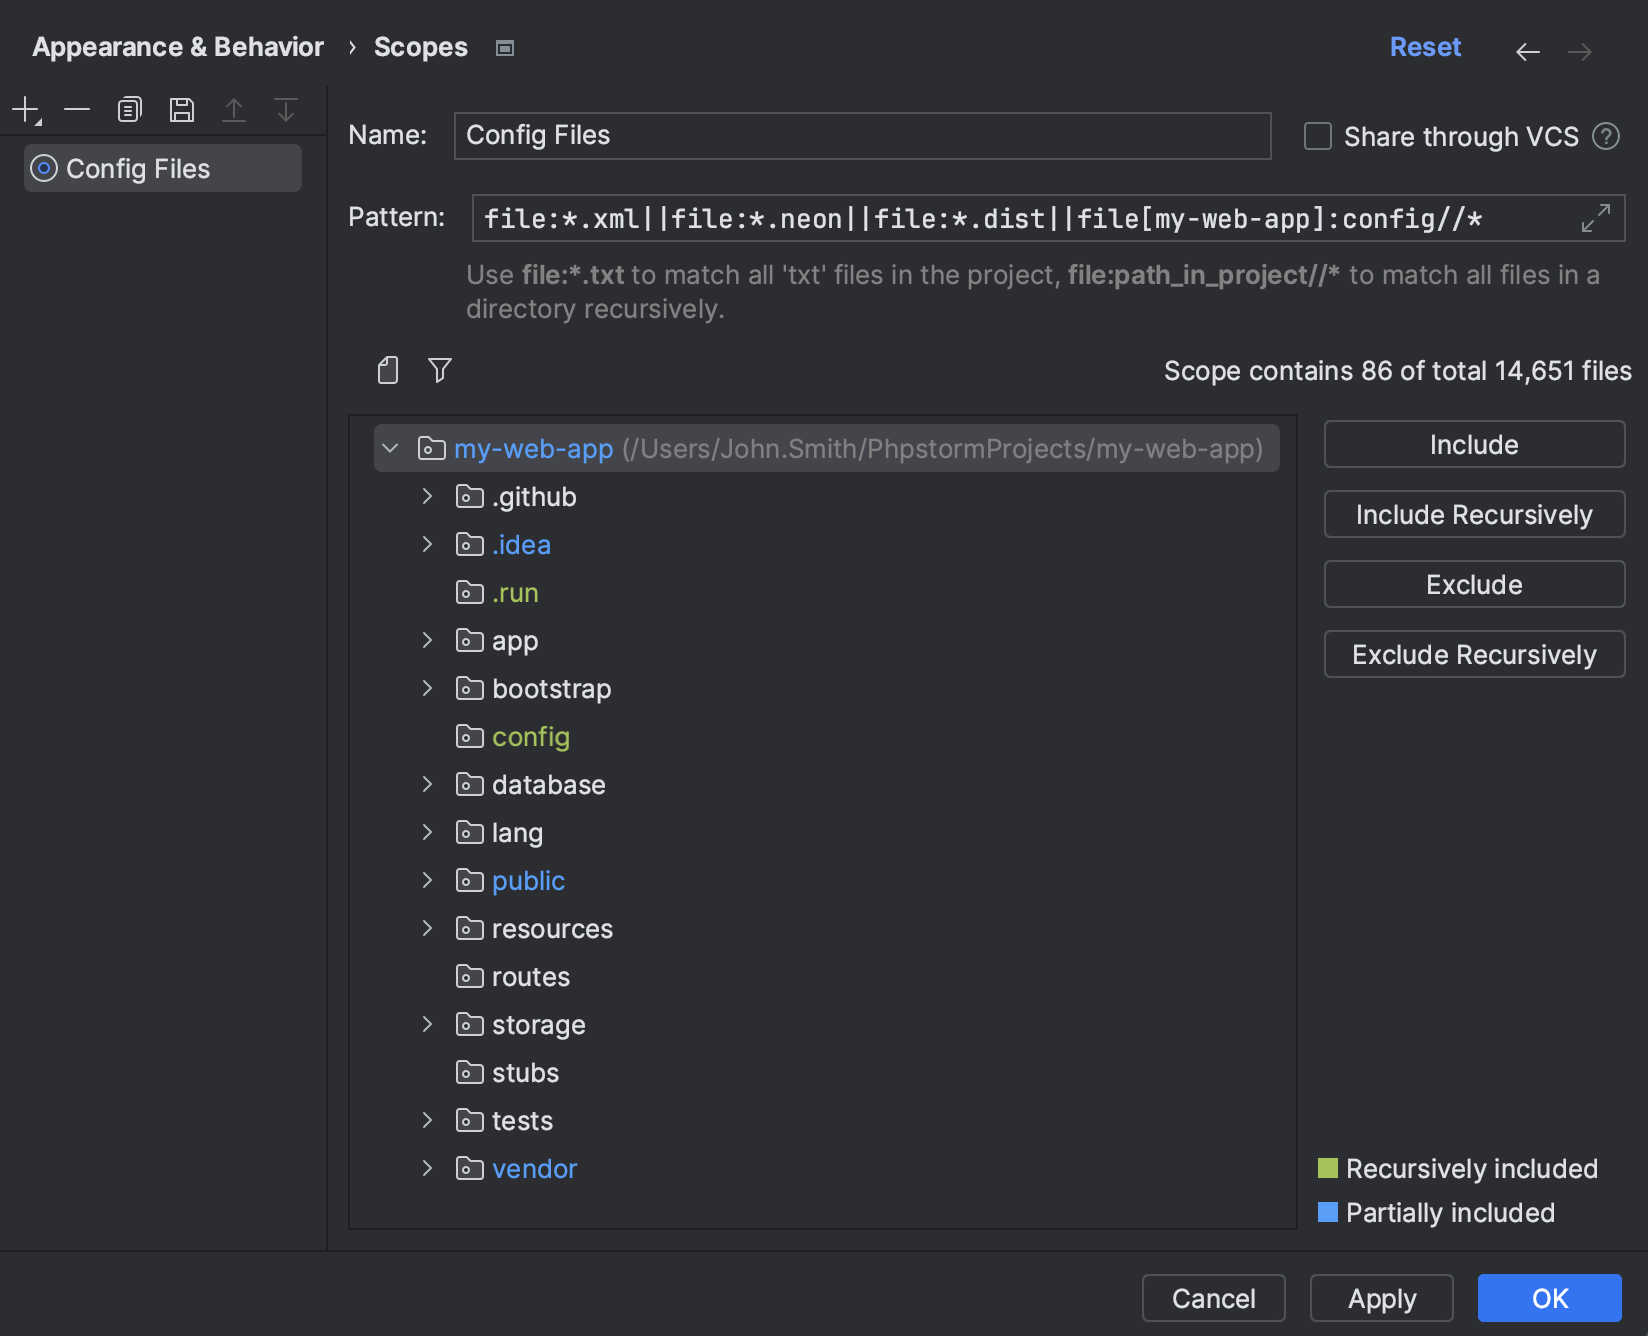Click the Save As scope icon
Viewport: 1648px width, 1336px height.
182,110
